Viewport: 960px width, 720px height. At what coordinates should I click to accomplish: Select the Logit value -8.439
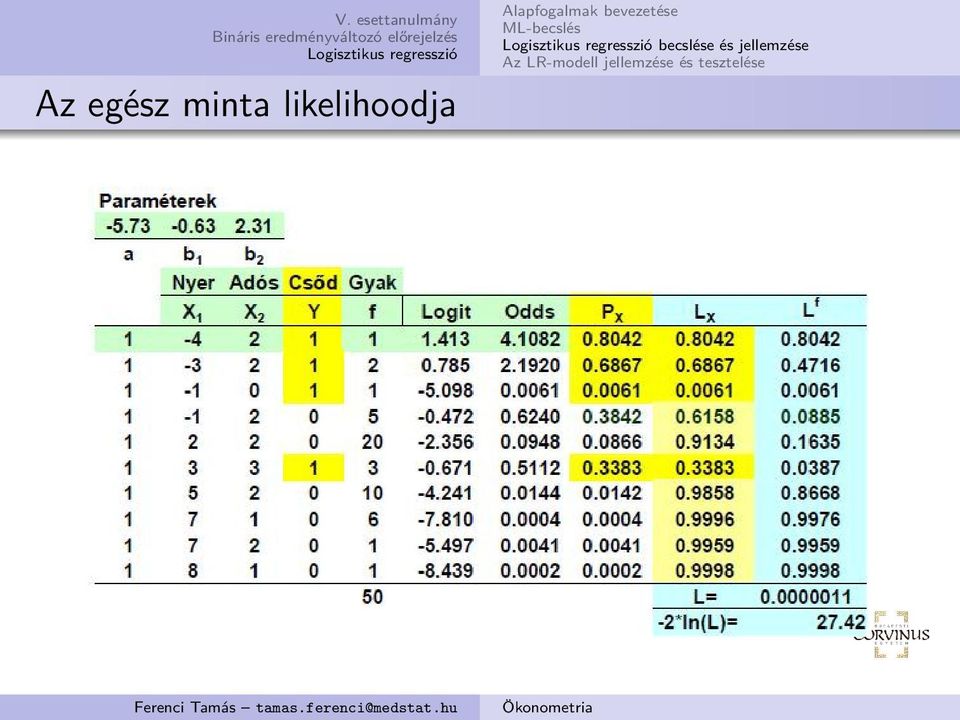click(445, 571)
